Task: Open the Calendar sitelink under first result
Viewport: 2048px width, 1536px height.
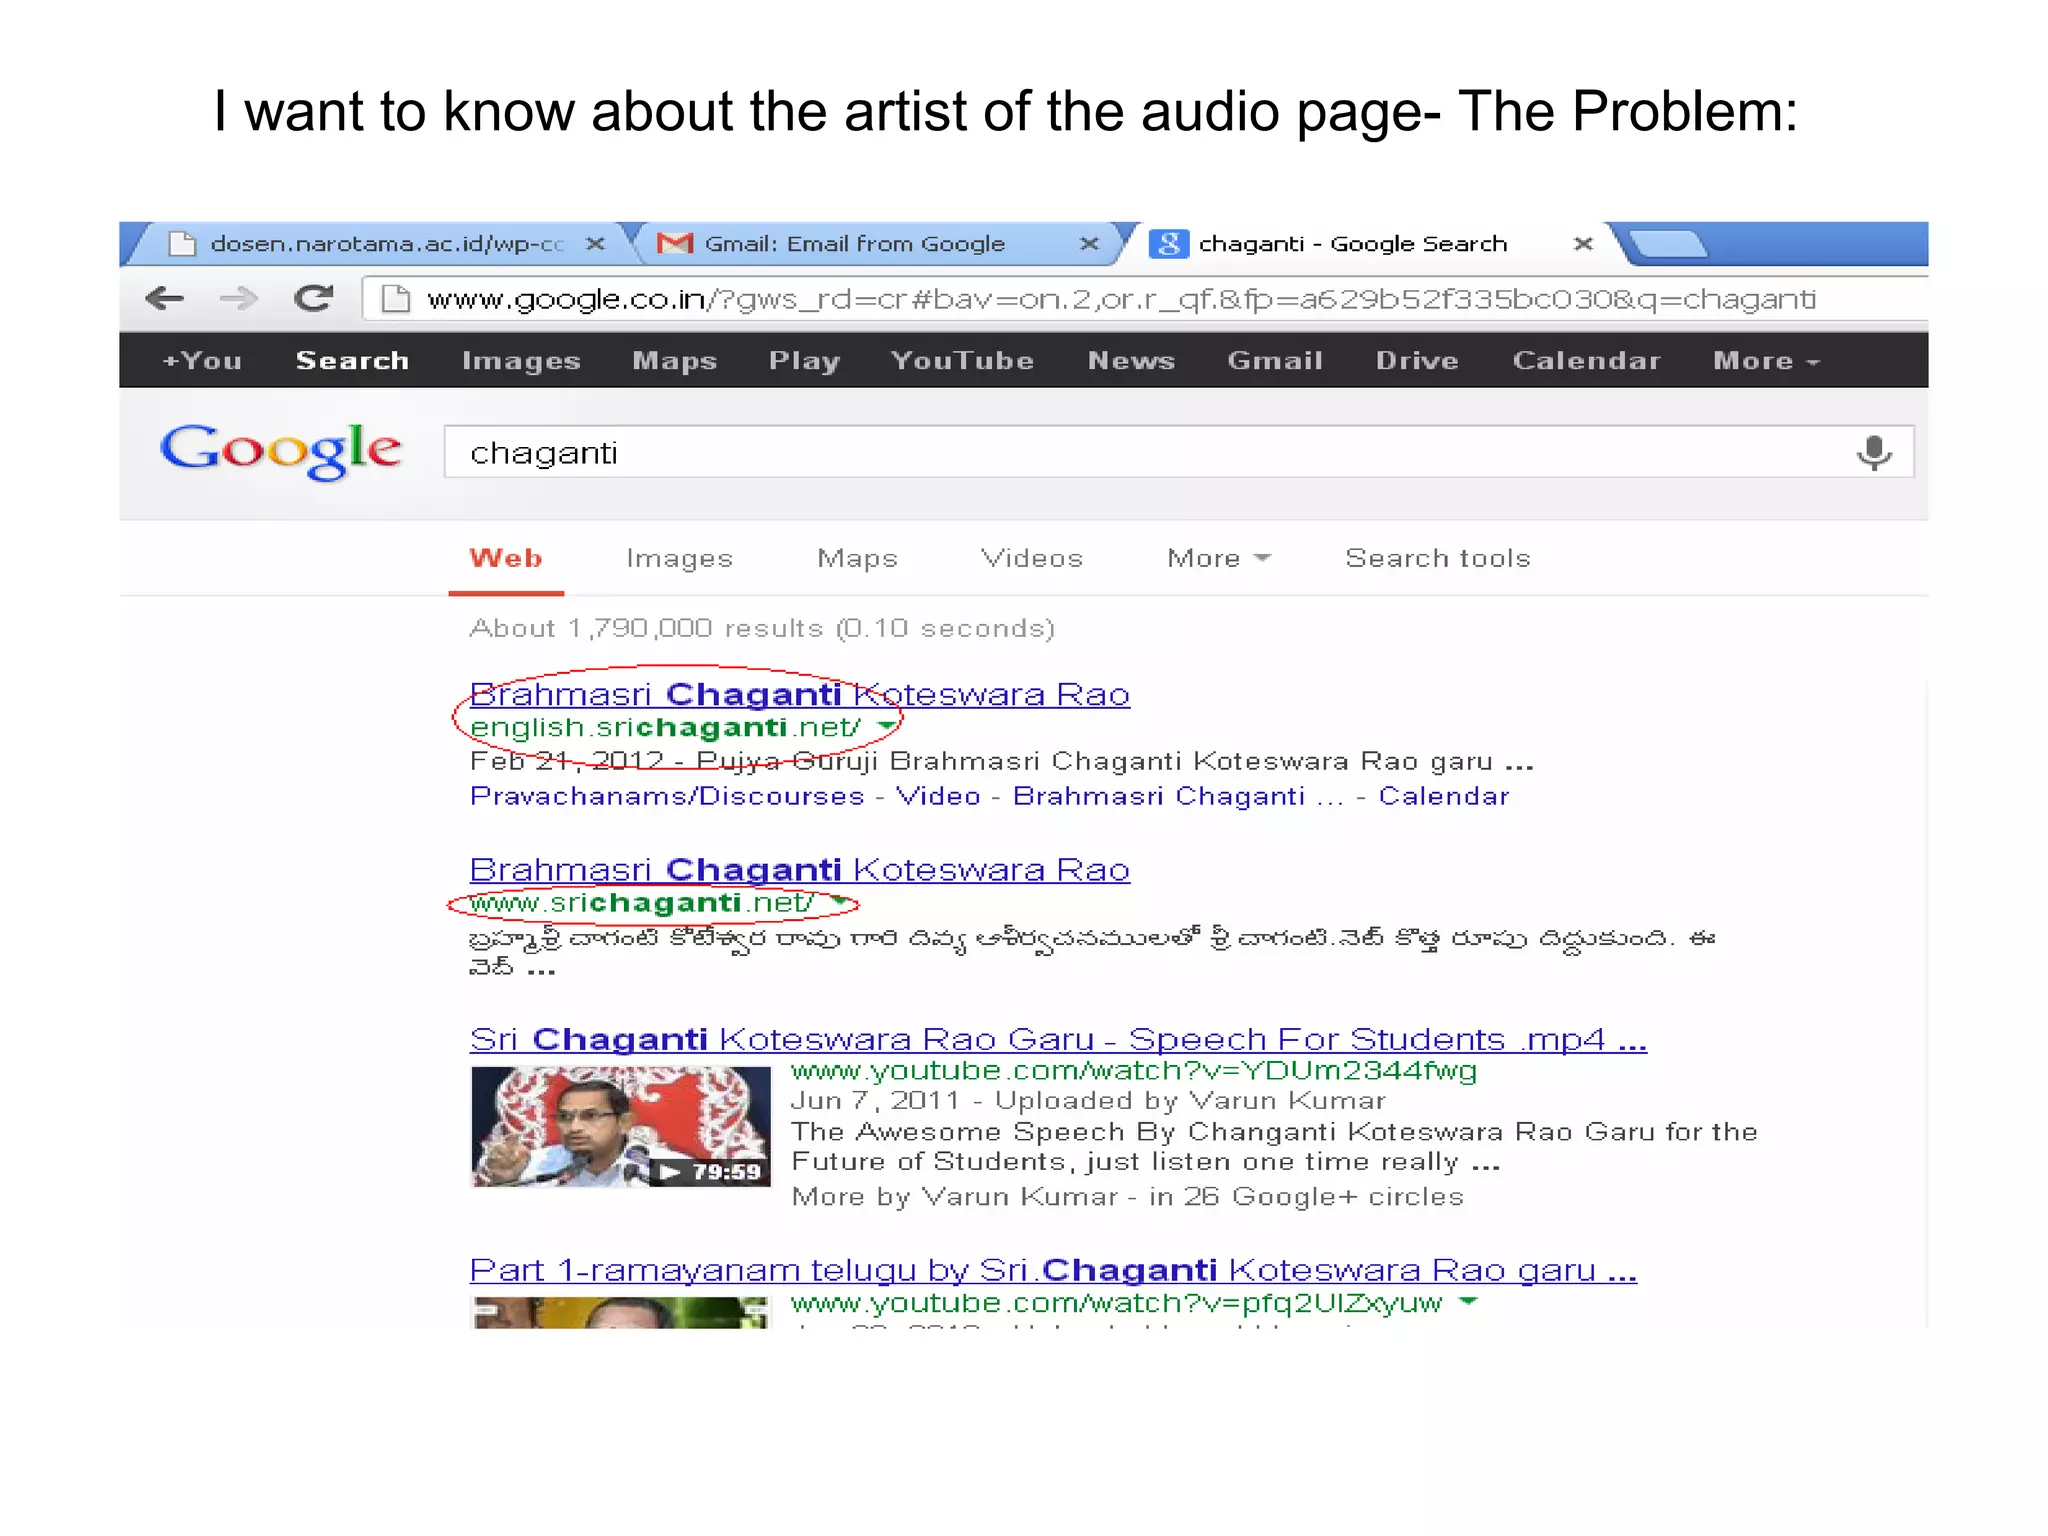Action: click(1443, 796)
